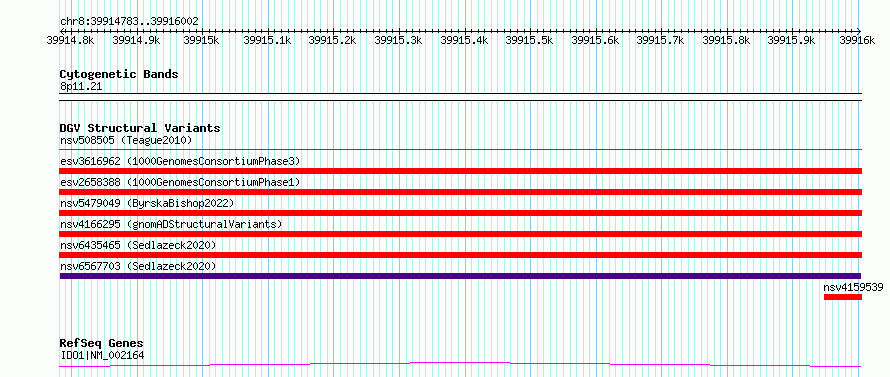The image size is (890, 377).
Task: Click the red bar for nsv6435465
Action: [460, 255]
